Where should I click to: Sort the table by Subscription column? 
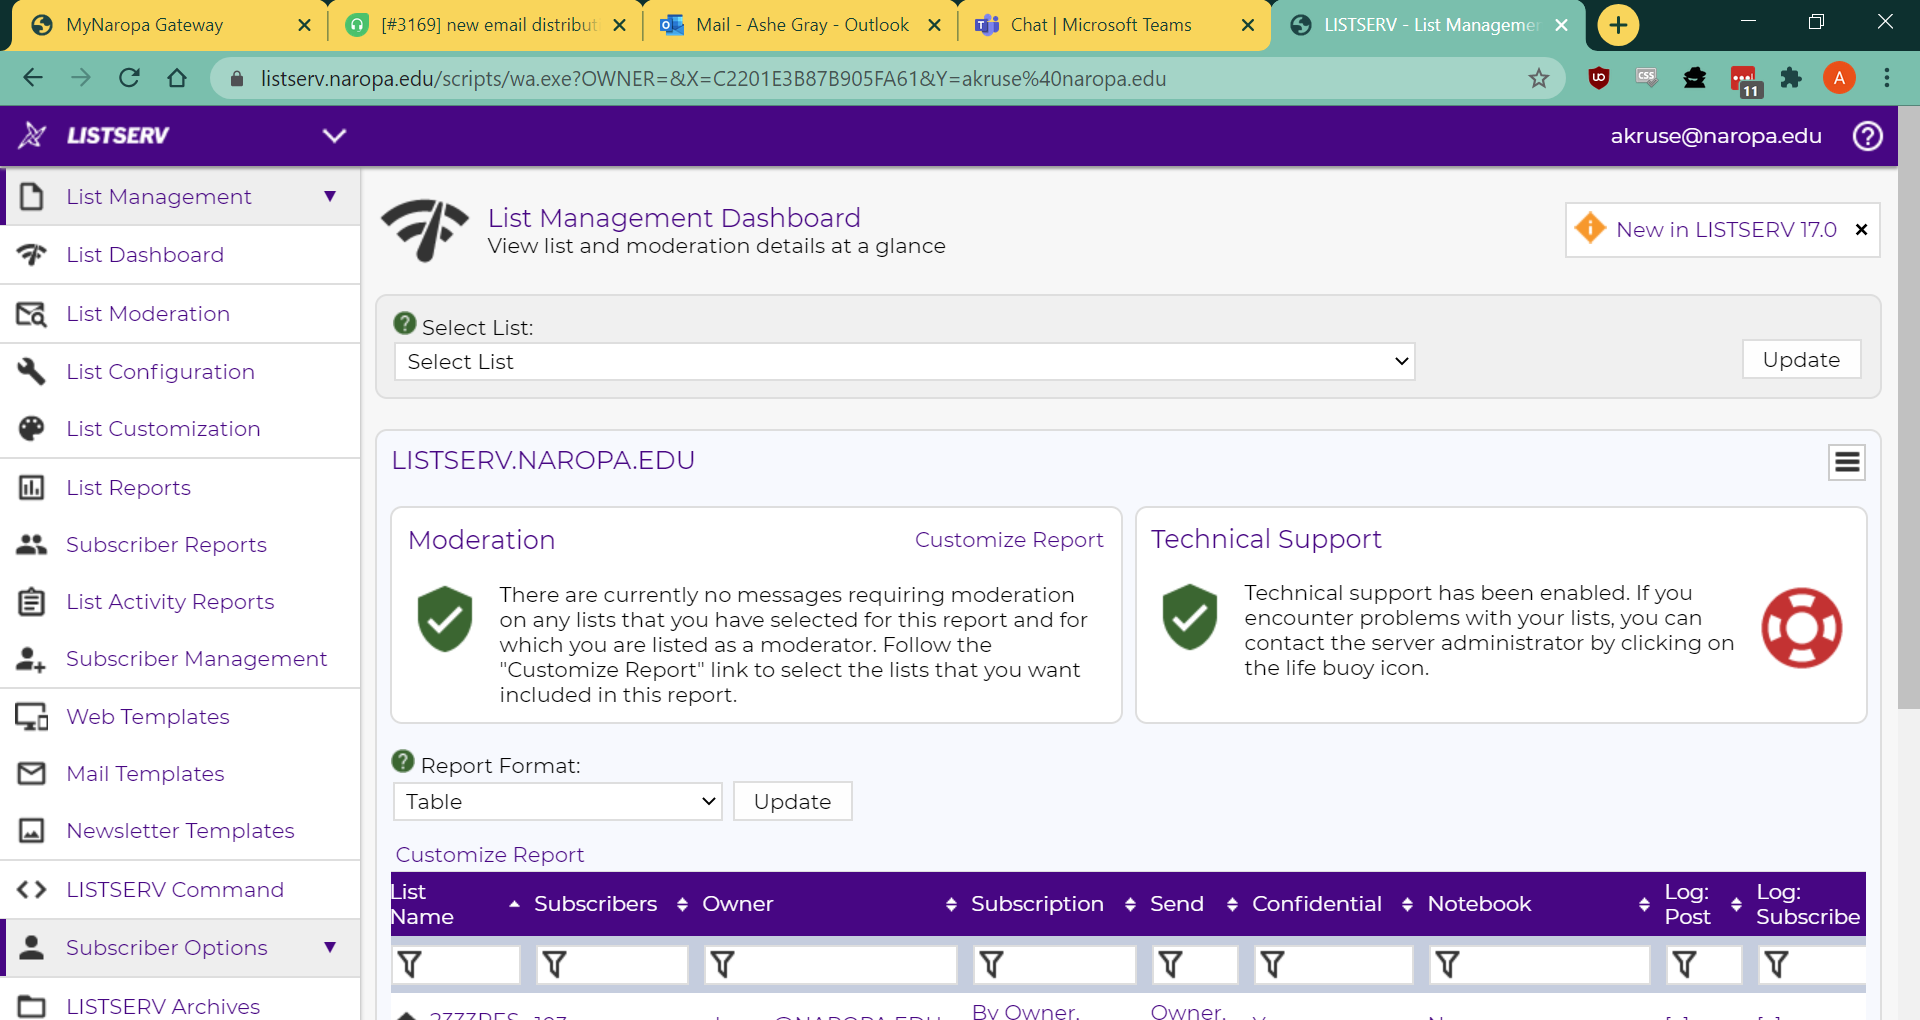(x=1130, y=904)
